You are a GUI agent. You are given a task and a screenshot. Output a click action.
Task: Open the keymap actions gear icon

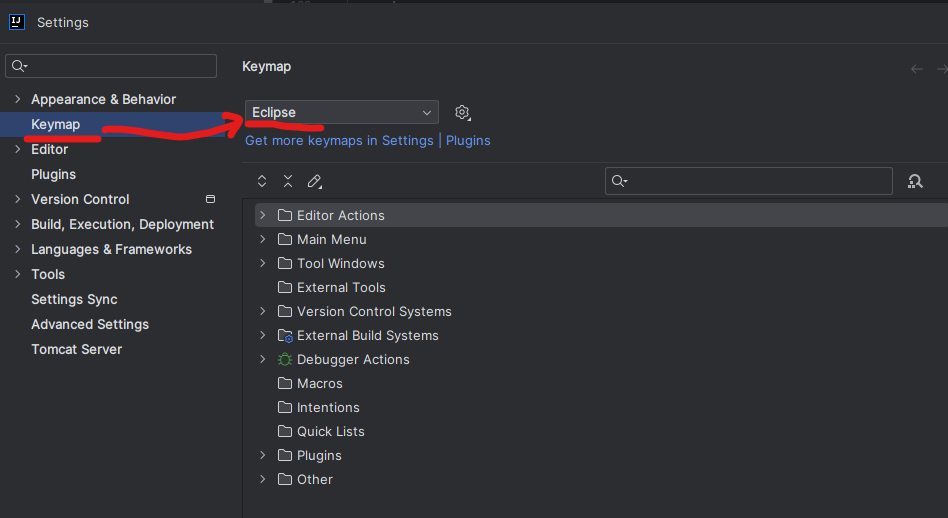click(x=463, y=112)
